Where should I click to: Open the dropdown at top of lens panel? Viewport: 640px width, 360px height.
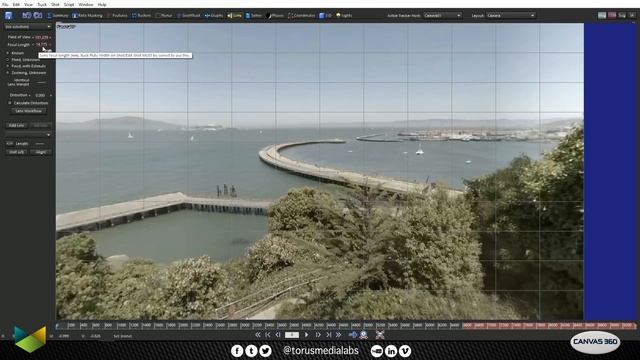click(28, 27)
